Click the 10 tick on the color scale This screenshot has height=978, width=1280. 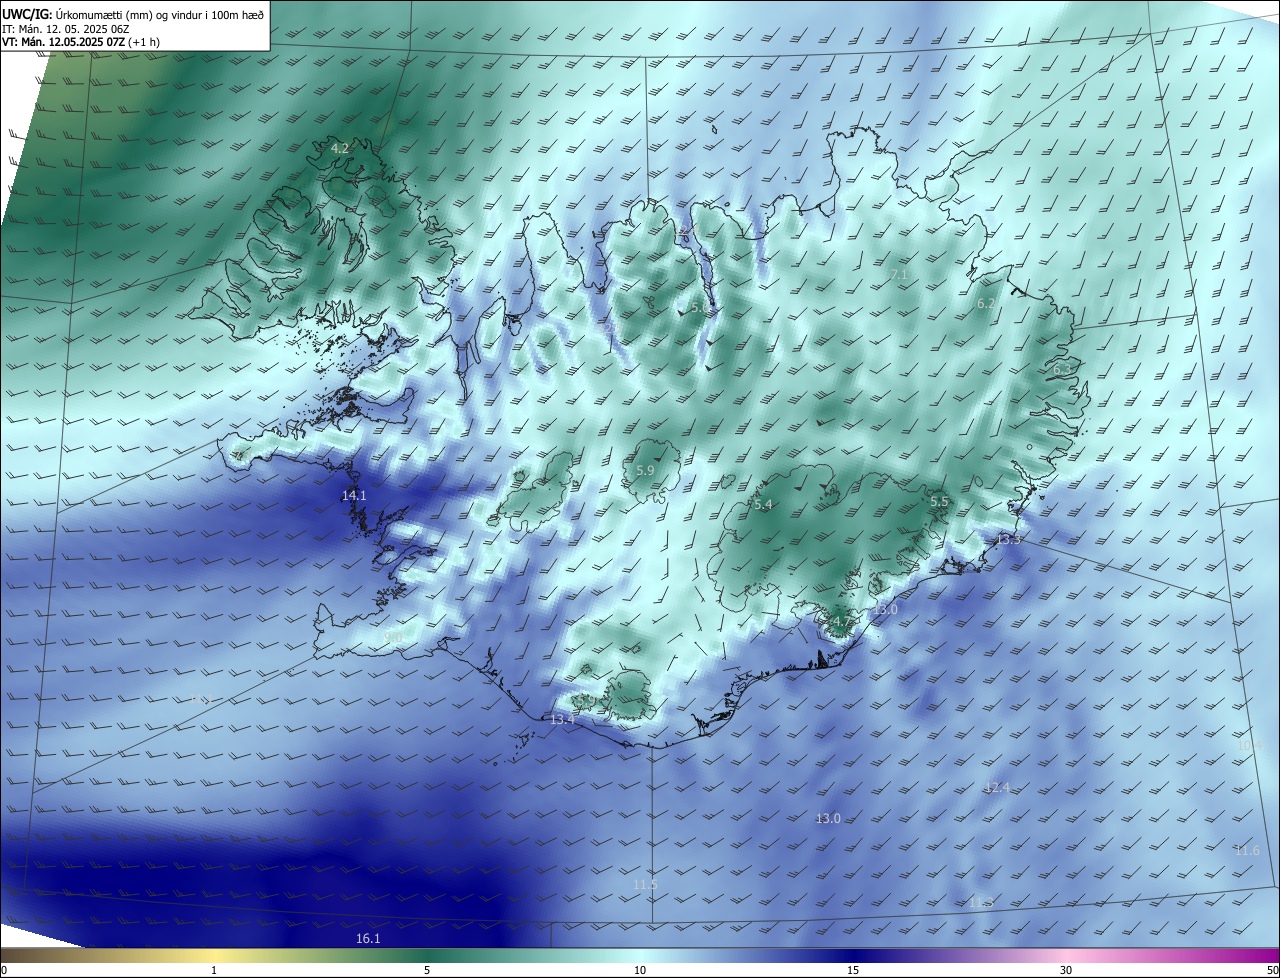click(640, 970)
